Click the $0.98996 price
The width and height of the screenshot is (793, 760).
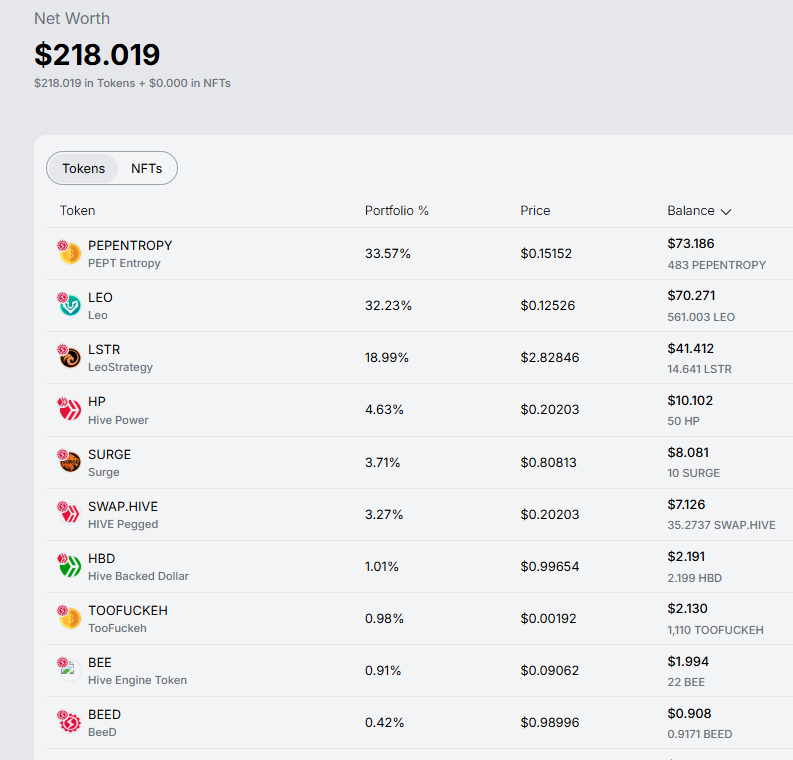[550, 723]
